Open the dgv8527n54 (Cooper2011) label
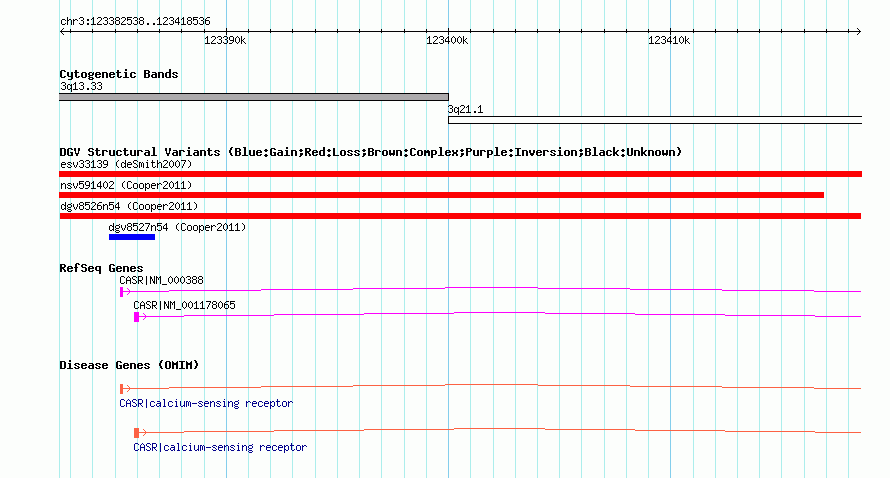The height and width of the screenshot is (478, 890). click(177, 227)
